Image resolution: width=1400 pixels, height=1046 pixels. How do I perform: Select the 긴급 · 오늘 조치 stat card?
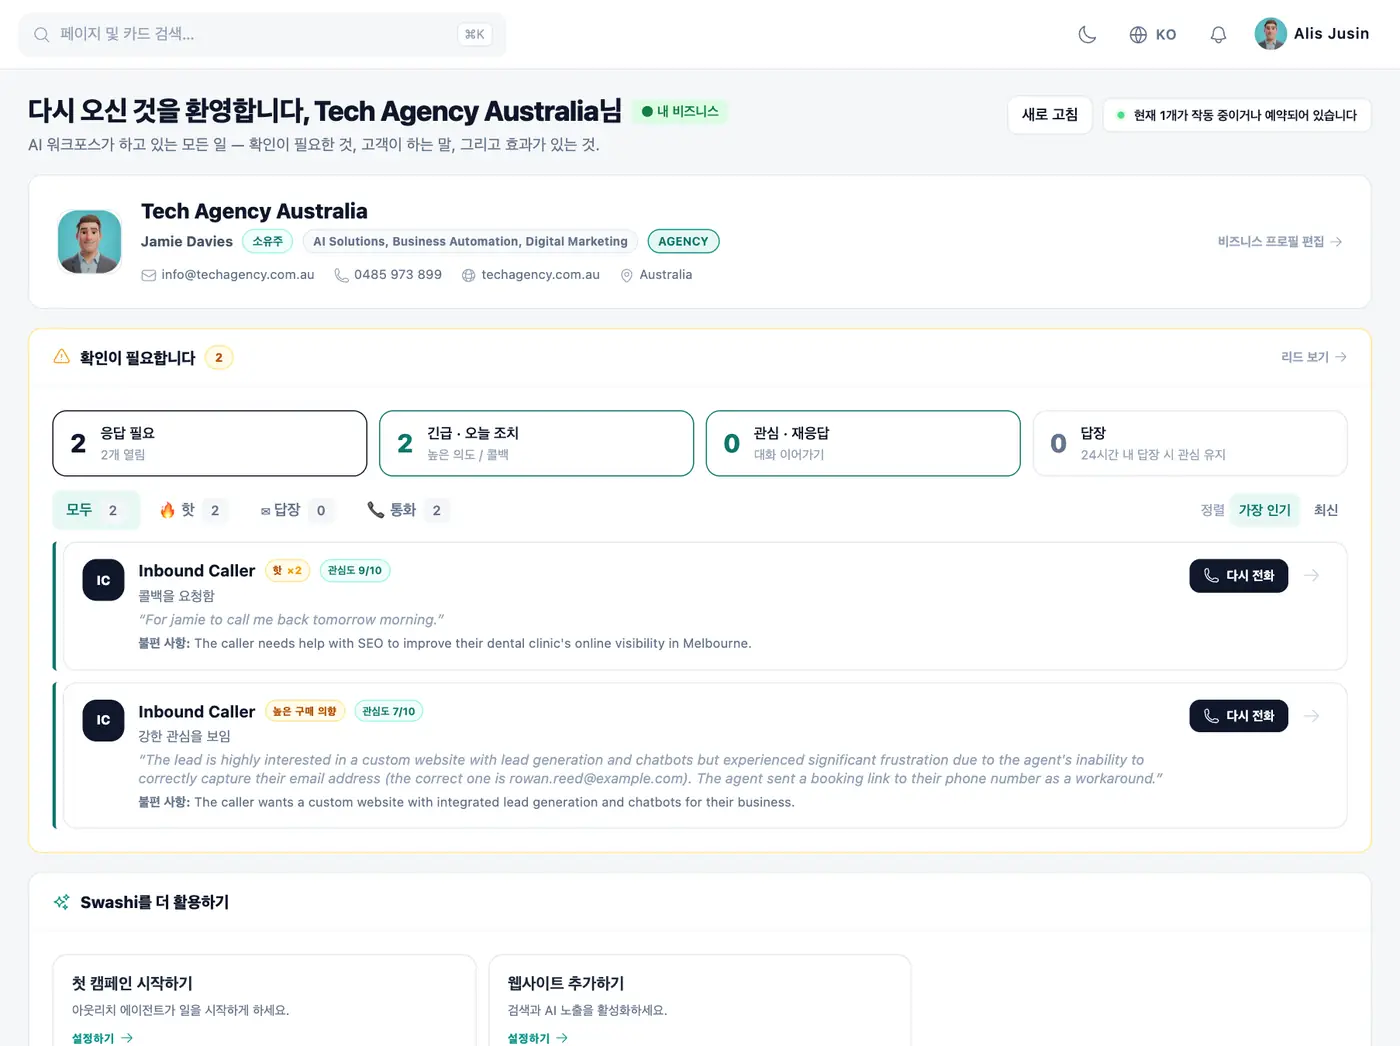[x=536, y=443]
